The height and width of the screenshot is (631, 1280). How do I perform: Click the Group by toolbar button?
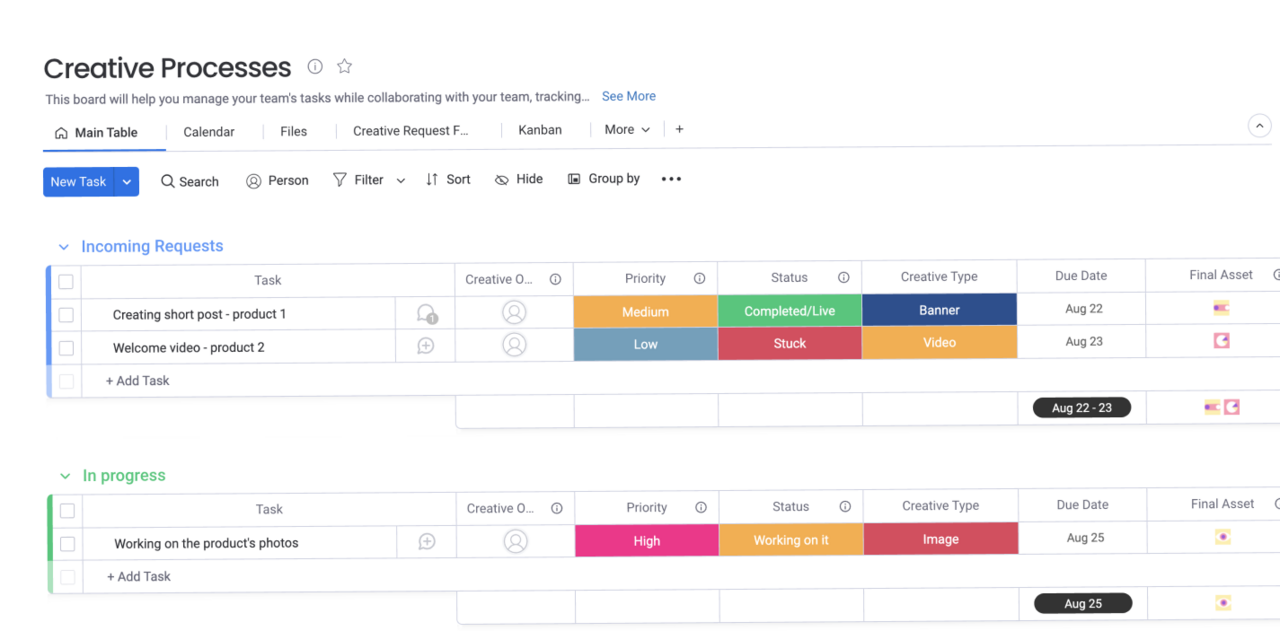[x=604, y=179]
